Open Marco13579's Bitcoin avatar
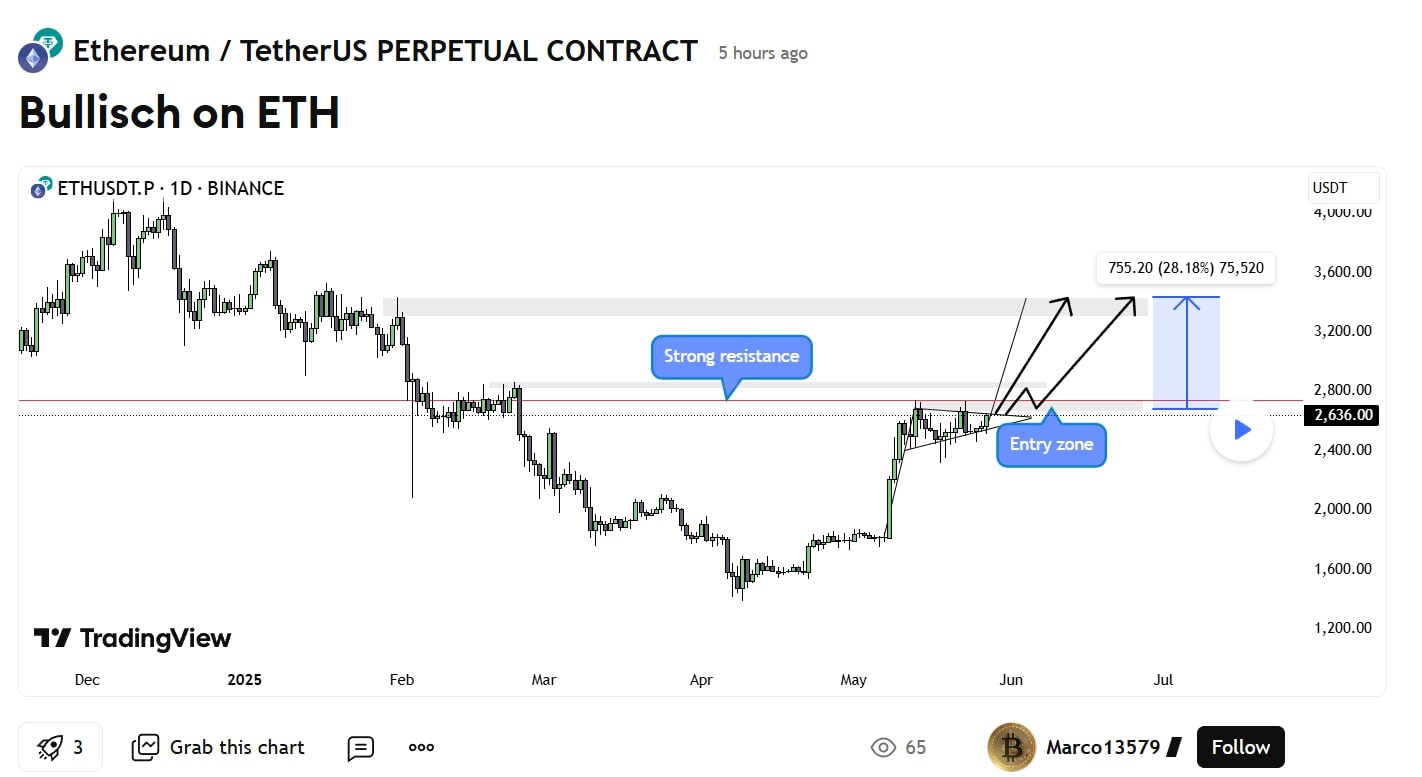Viewport: 1422px width, 777px height. 1011,747
